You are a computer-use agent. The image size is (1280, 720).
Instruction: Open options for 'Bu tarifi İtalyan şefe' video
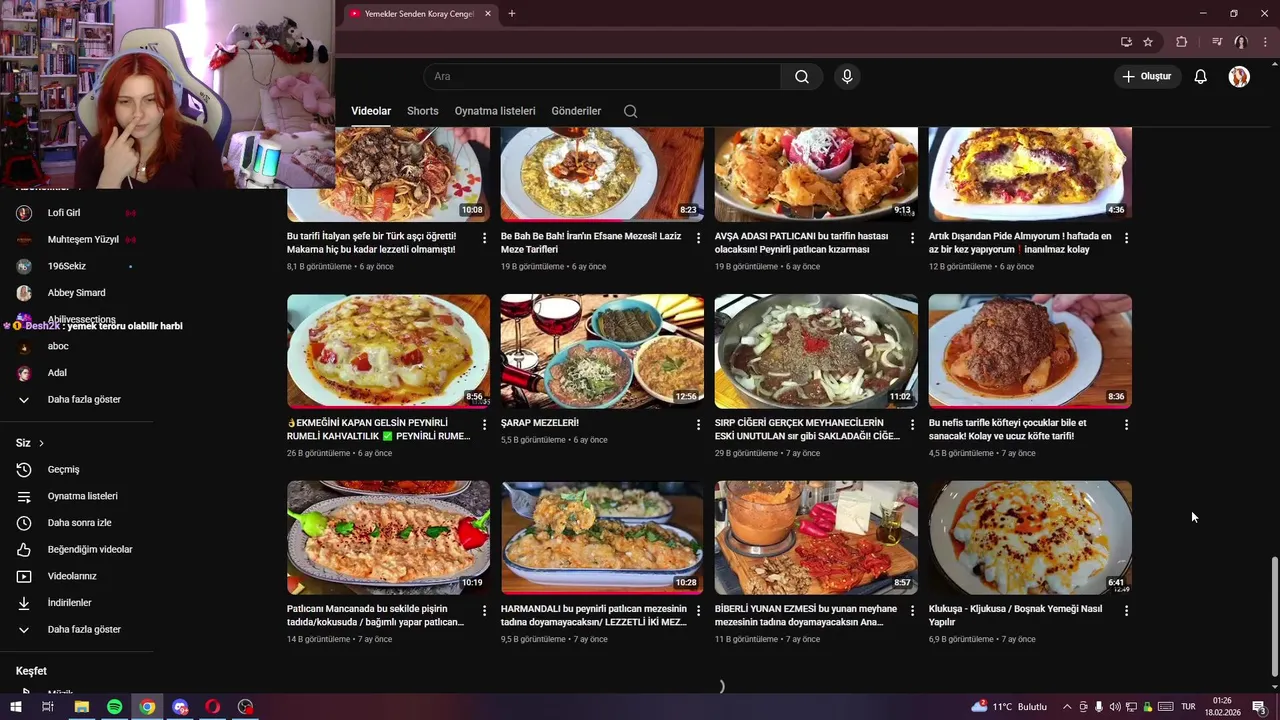[x=484, y=238]
